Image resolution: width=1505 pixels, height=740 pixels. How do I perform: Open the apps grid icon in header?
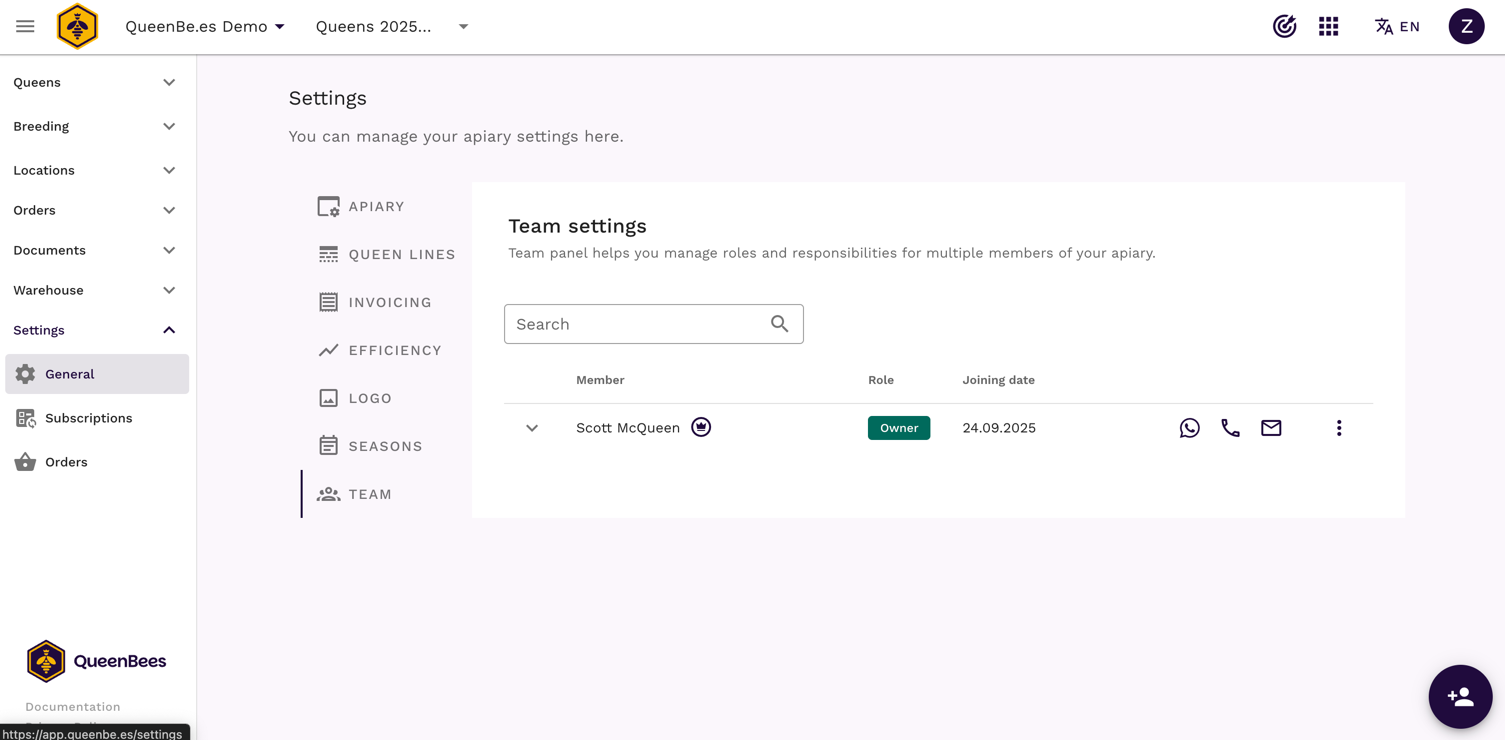click(1328, 27)
